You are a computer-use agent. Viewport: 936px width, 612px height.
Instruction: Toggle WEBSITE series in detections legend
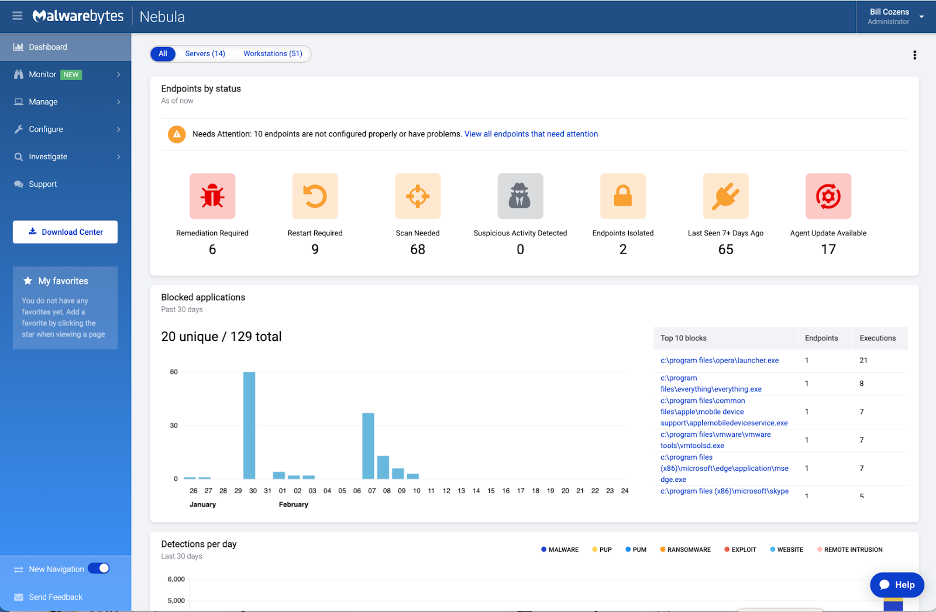[787, 549]
